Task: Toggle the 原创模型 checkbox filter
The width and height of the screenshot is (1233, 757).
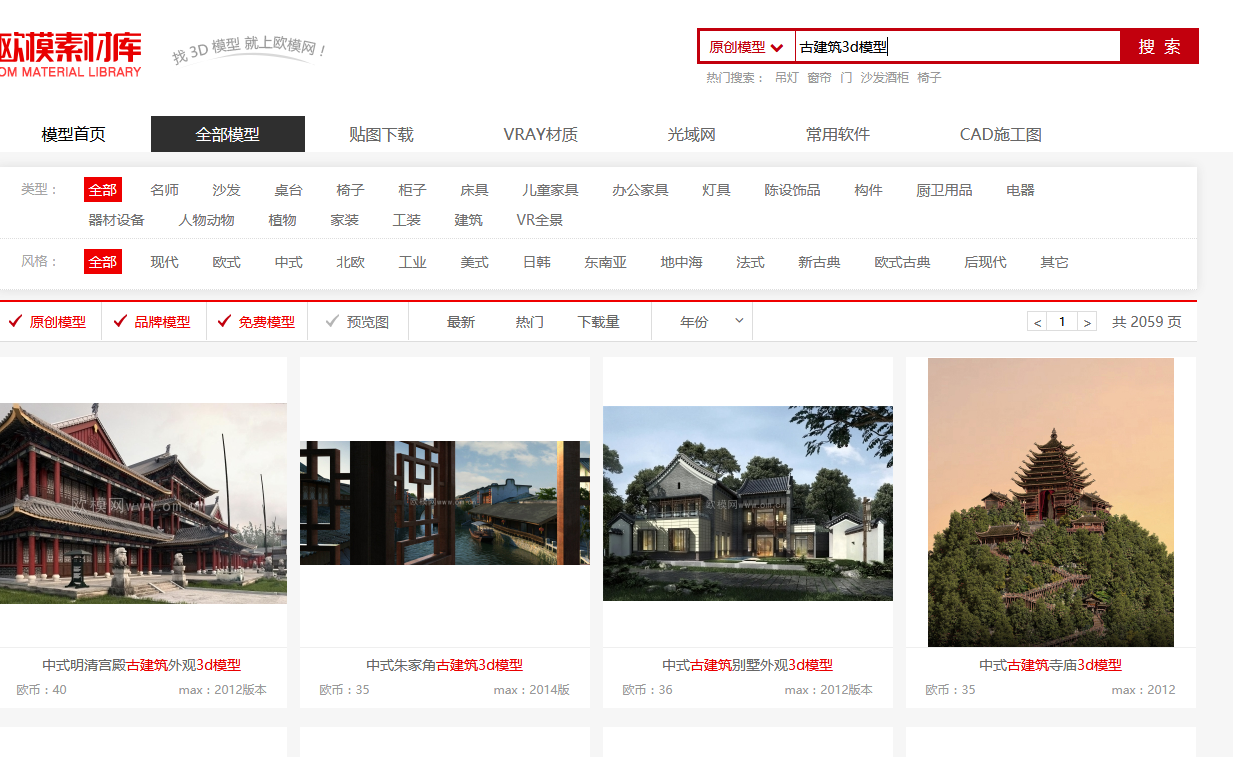Action: click(47, 322)
